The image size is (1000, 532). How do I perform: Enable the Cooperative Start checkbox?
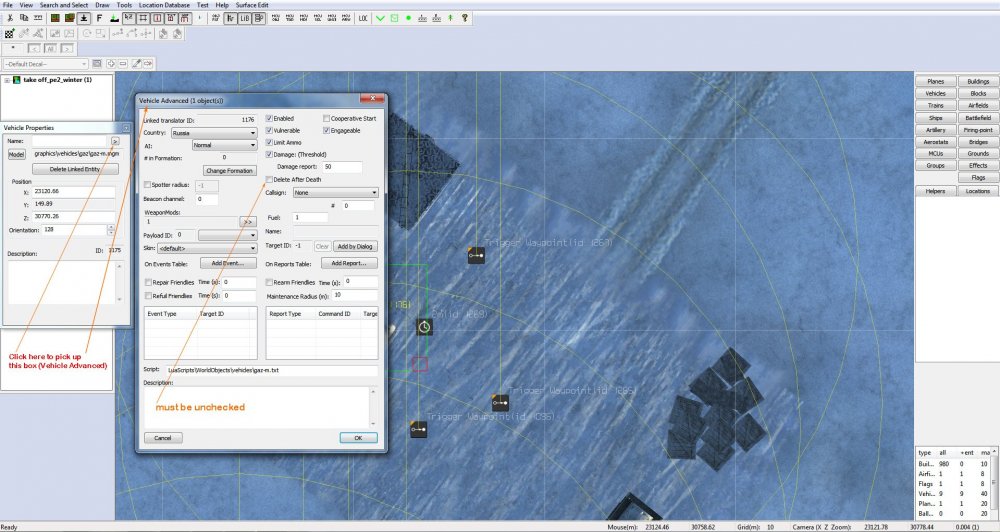(327, 118)
